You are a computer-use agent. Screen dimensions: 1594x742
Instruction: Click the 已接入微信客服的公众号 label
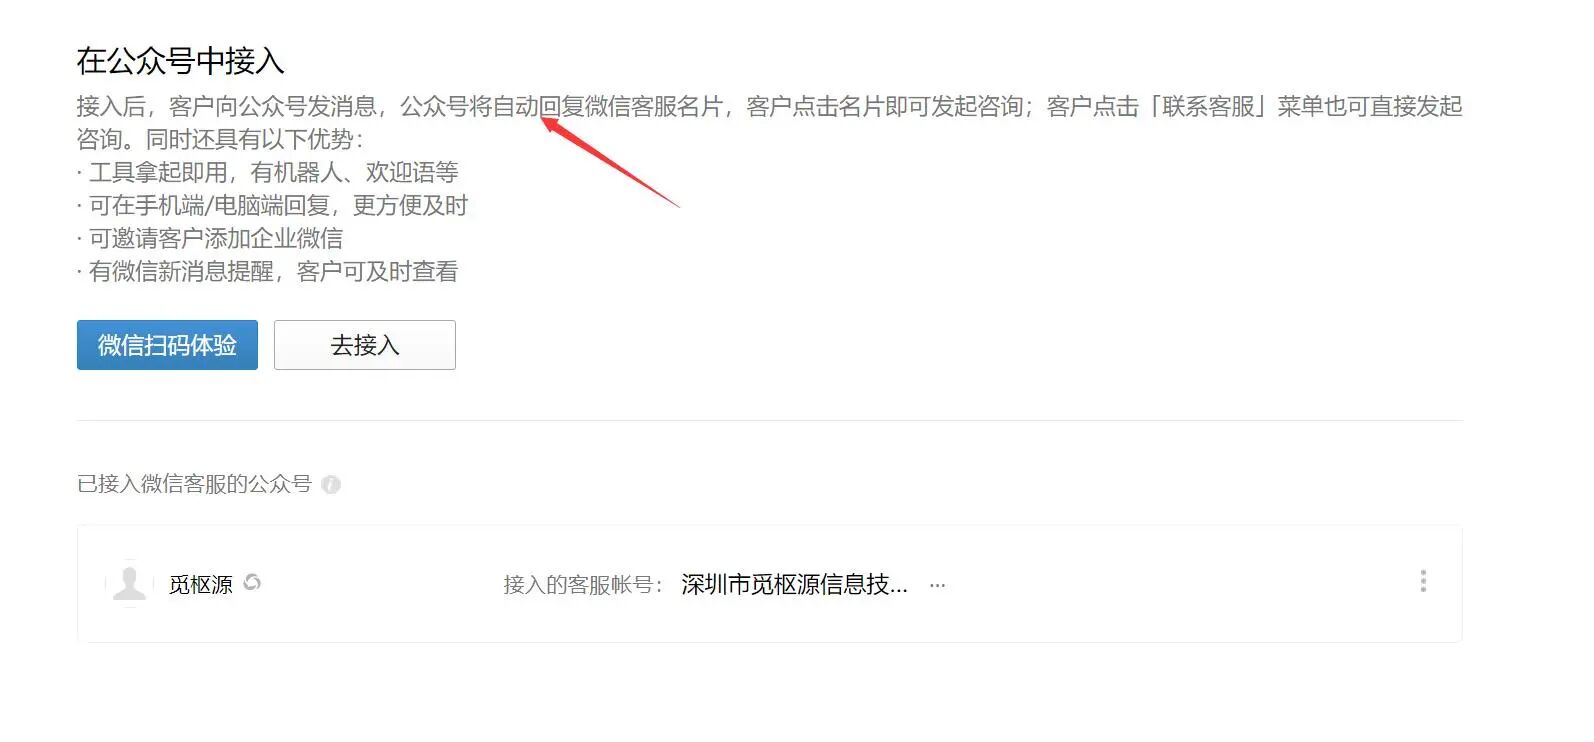coord(194,485)
